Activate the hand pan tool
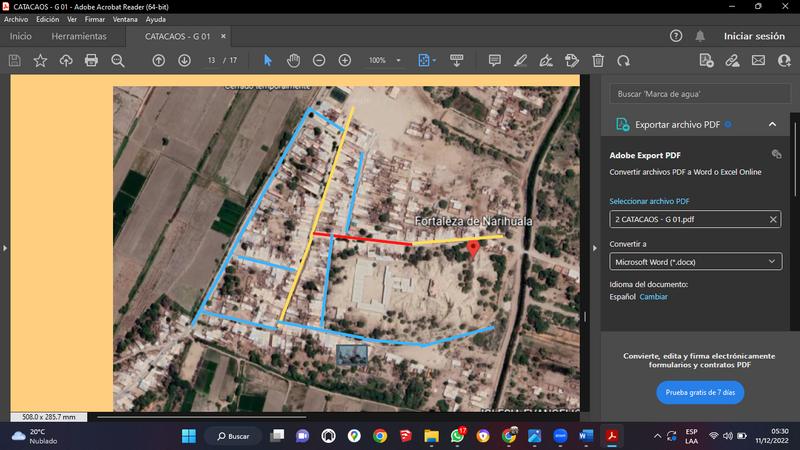This screenshot has height=450, width=800. (x=293, y=61)
